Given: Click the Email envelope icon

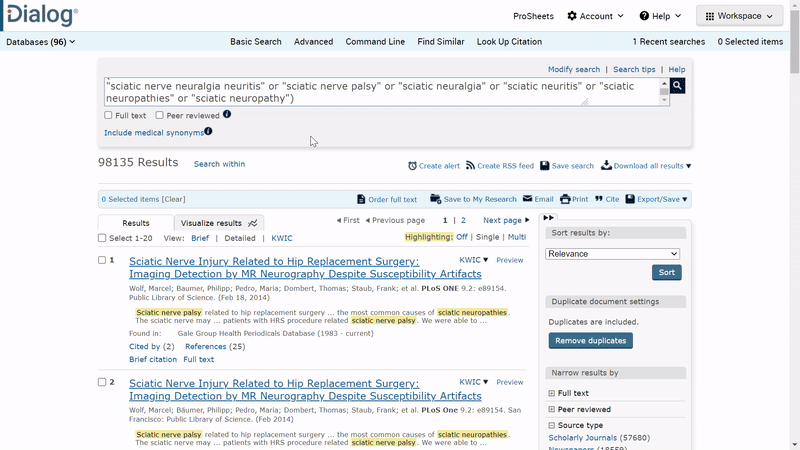Looking at the screenshot, I should 528,199.
